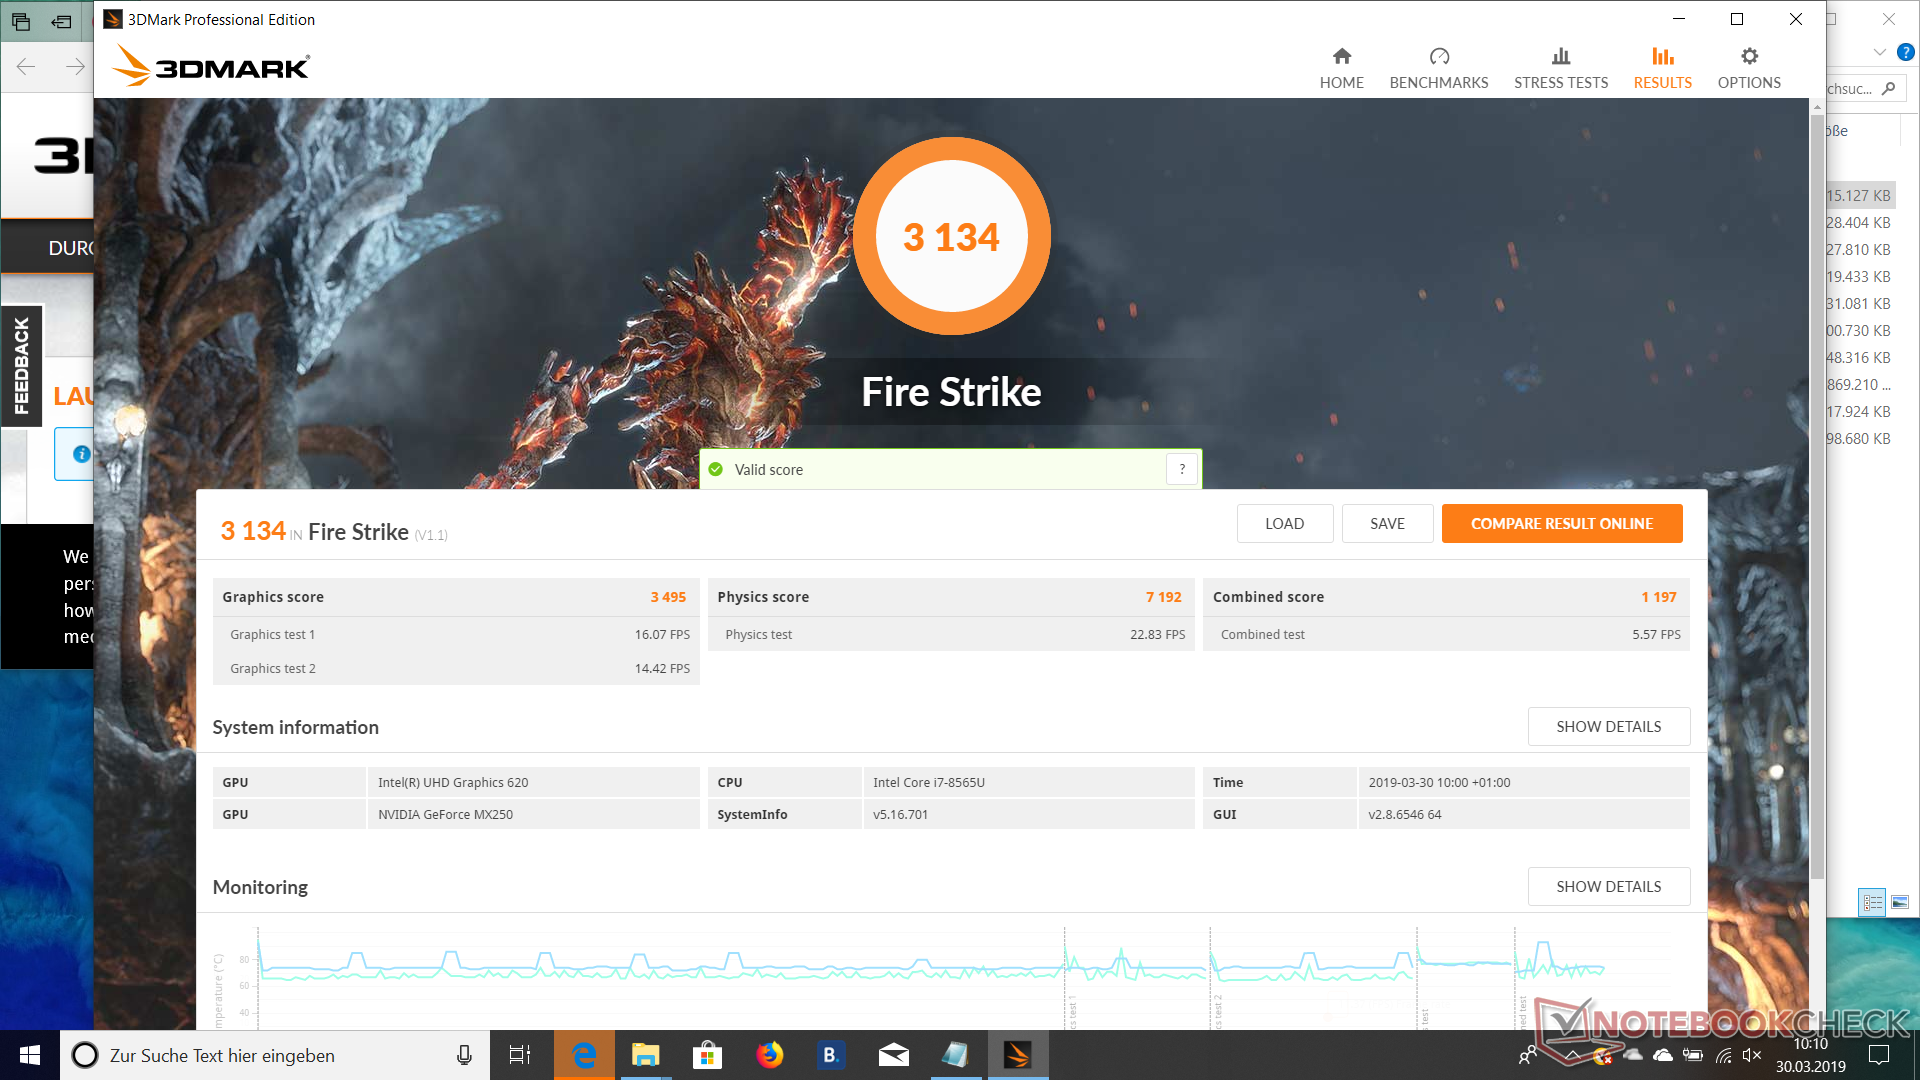Click the Combined score value 1 197
This screenshot has width=1920, height=1080.
(x=1658, y=597)
